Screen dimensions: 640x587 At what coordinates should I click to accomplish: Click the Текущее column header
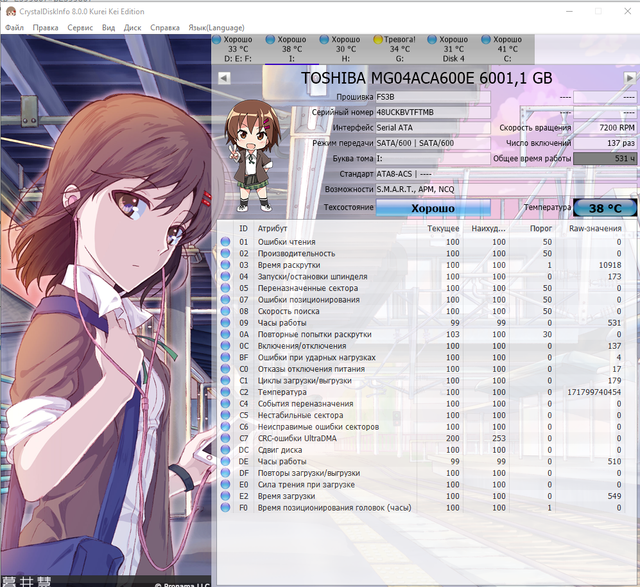pos(443,229)
